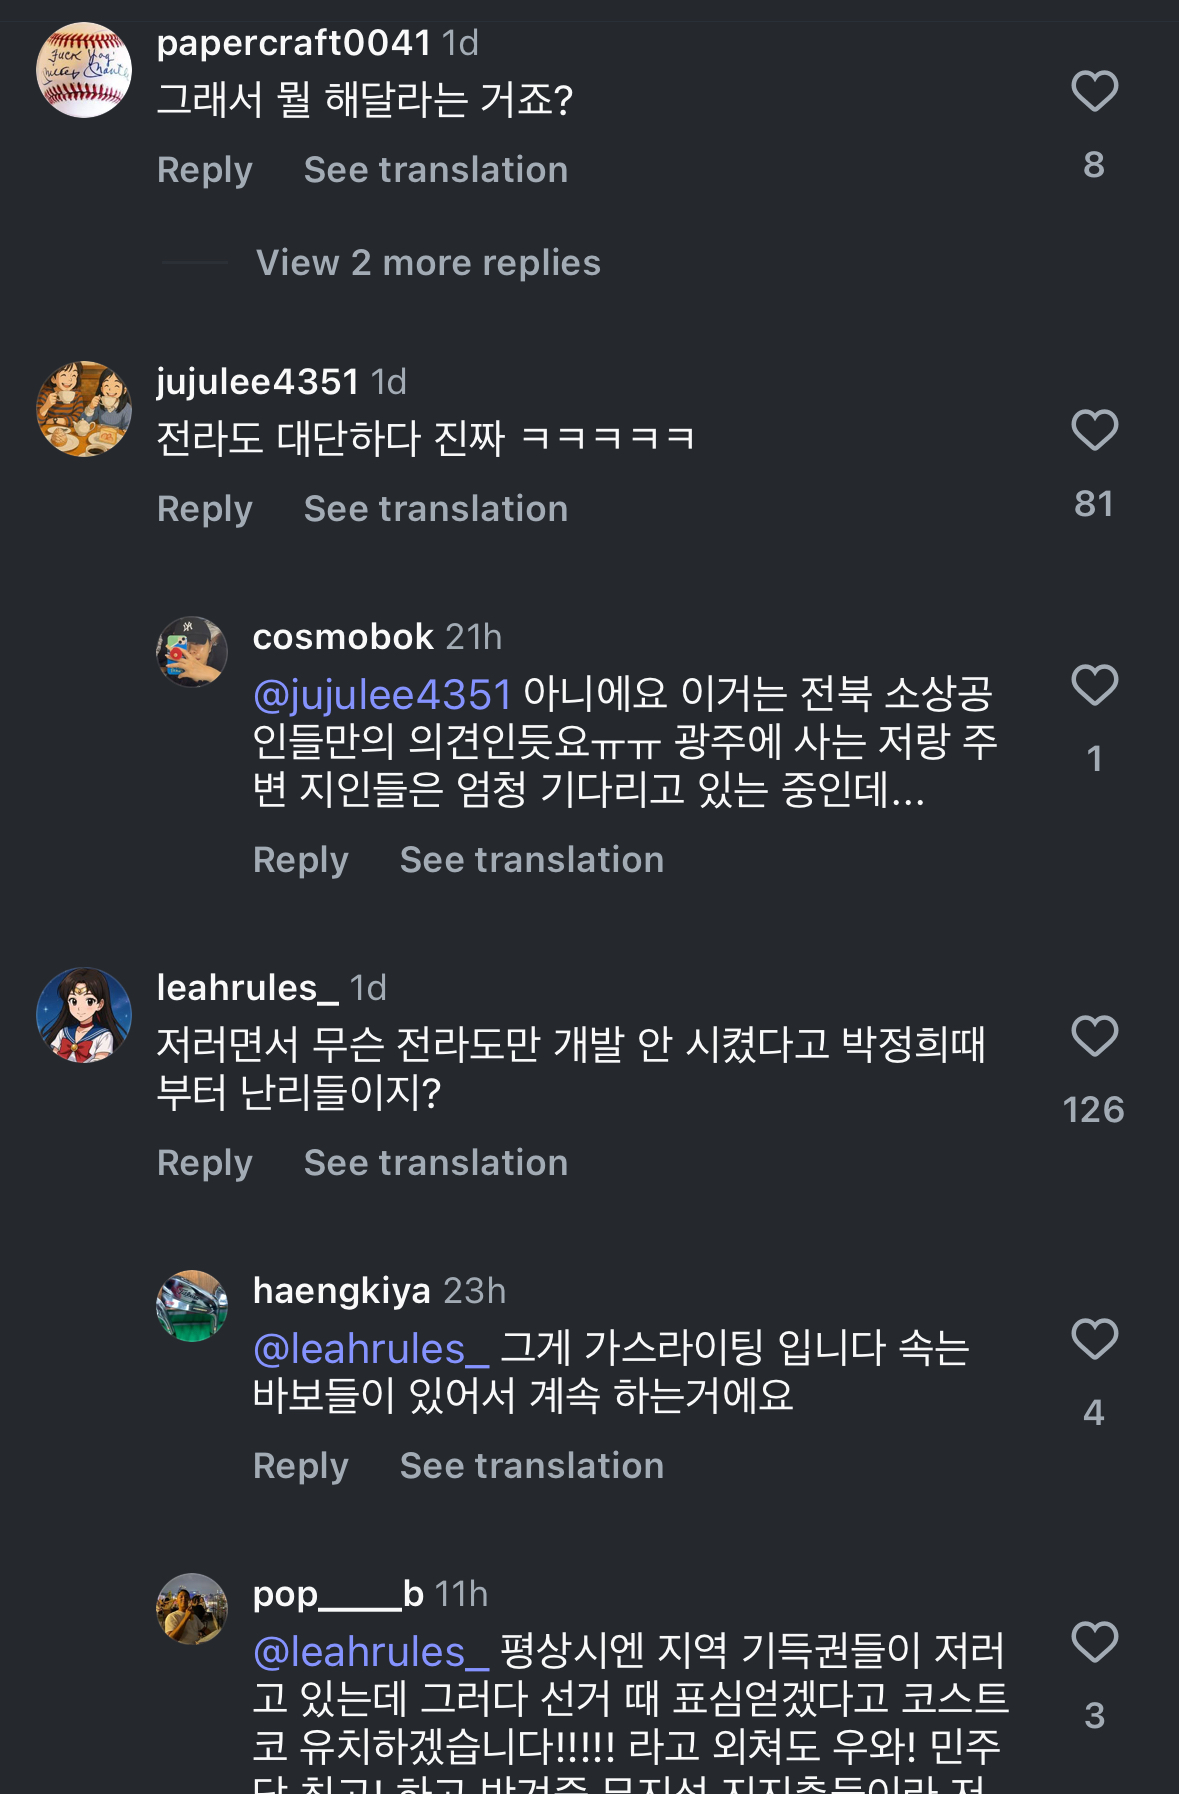This screenshot has width=1179, height=1794.
Task: Reply to jujulee4351's comment
Action: (205, 509)
